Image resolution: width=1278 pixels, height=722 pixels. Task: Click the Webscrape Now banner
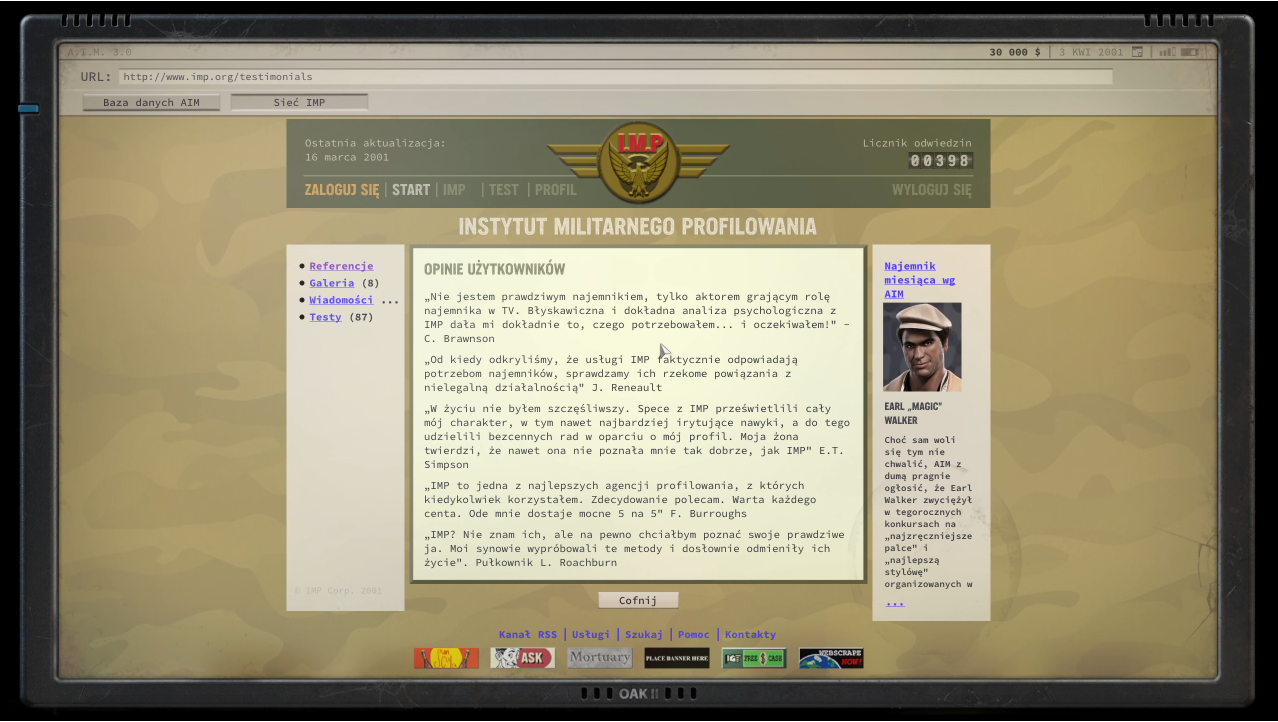pos(831,658)
